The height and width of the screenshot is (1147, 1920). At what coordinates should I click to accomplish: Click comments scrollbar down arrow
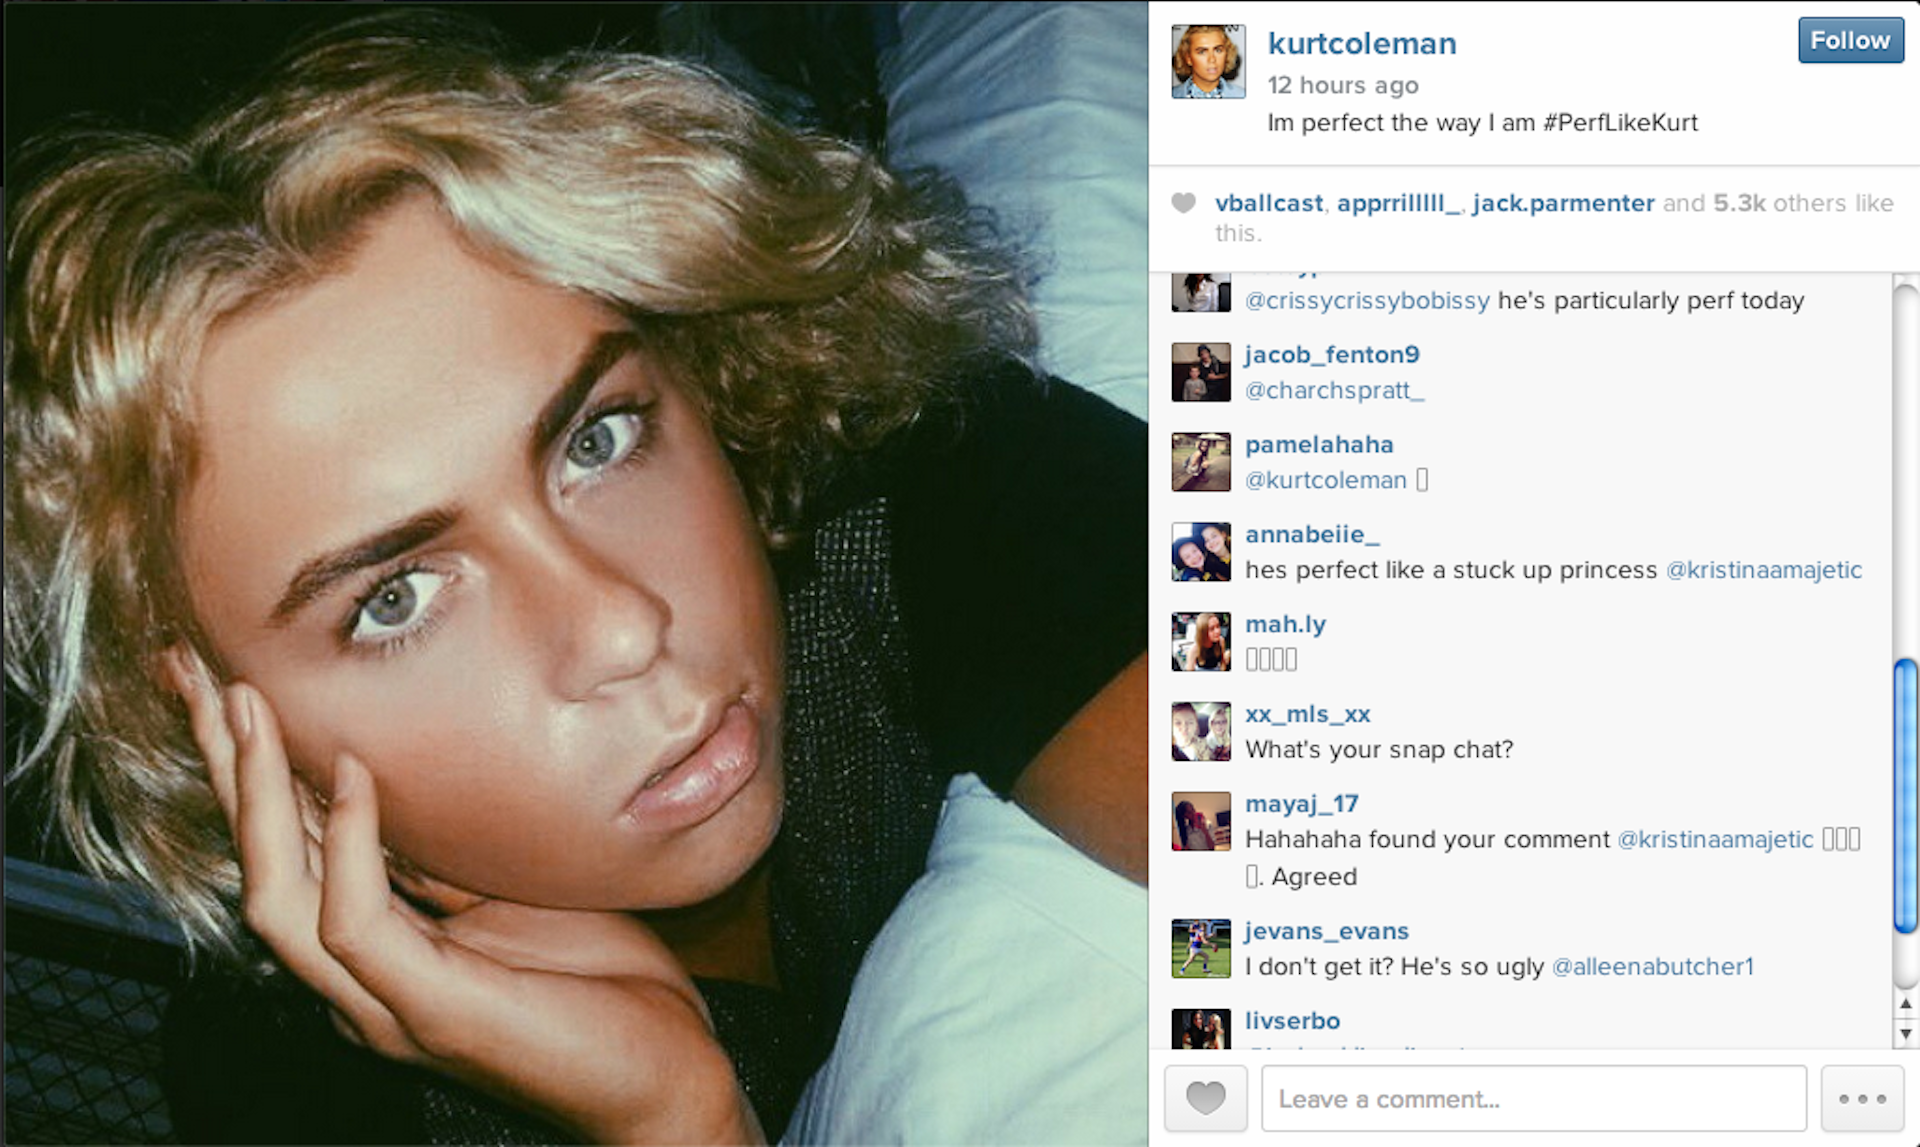[x=1905, y=1033]
